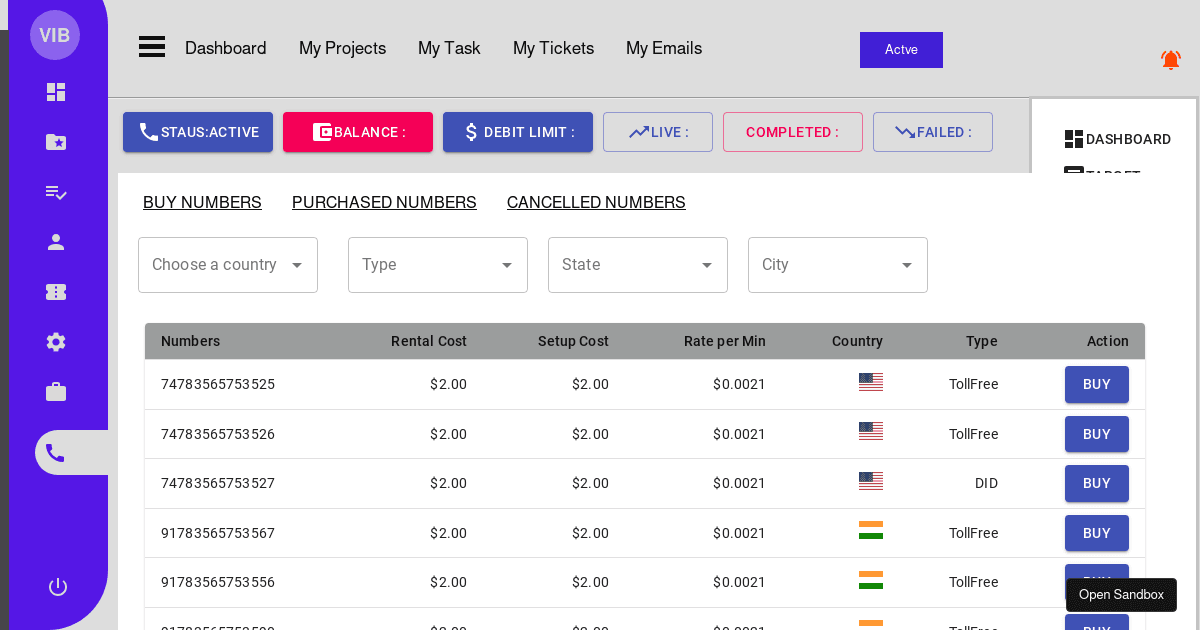Viewport: 1200px width, 630px height.
Task: Click the India flag for 91783565753556
Action: point(871,580)
